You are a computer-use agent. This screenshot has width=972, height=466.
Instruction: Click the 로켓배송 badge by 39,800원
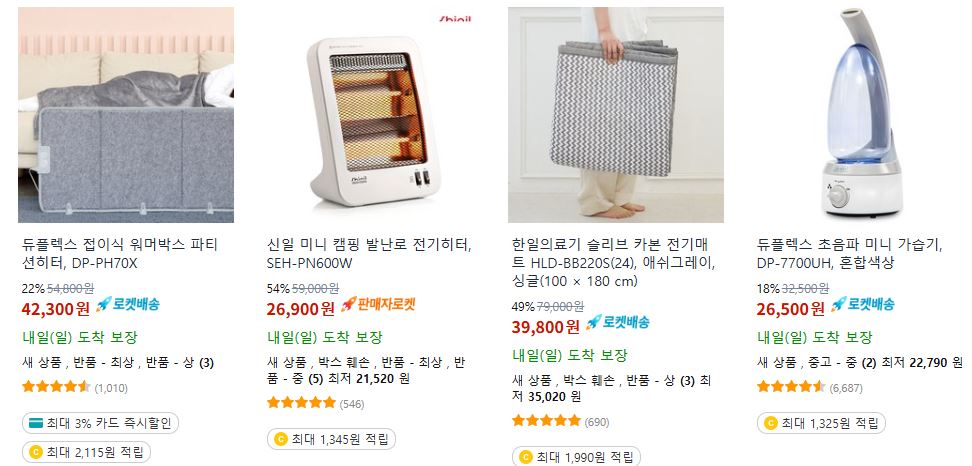[x=617, y=322]
